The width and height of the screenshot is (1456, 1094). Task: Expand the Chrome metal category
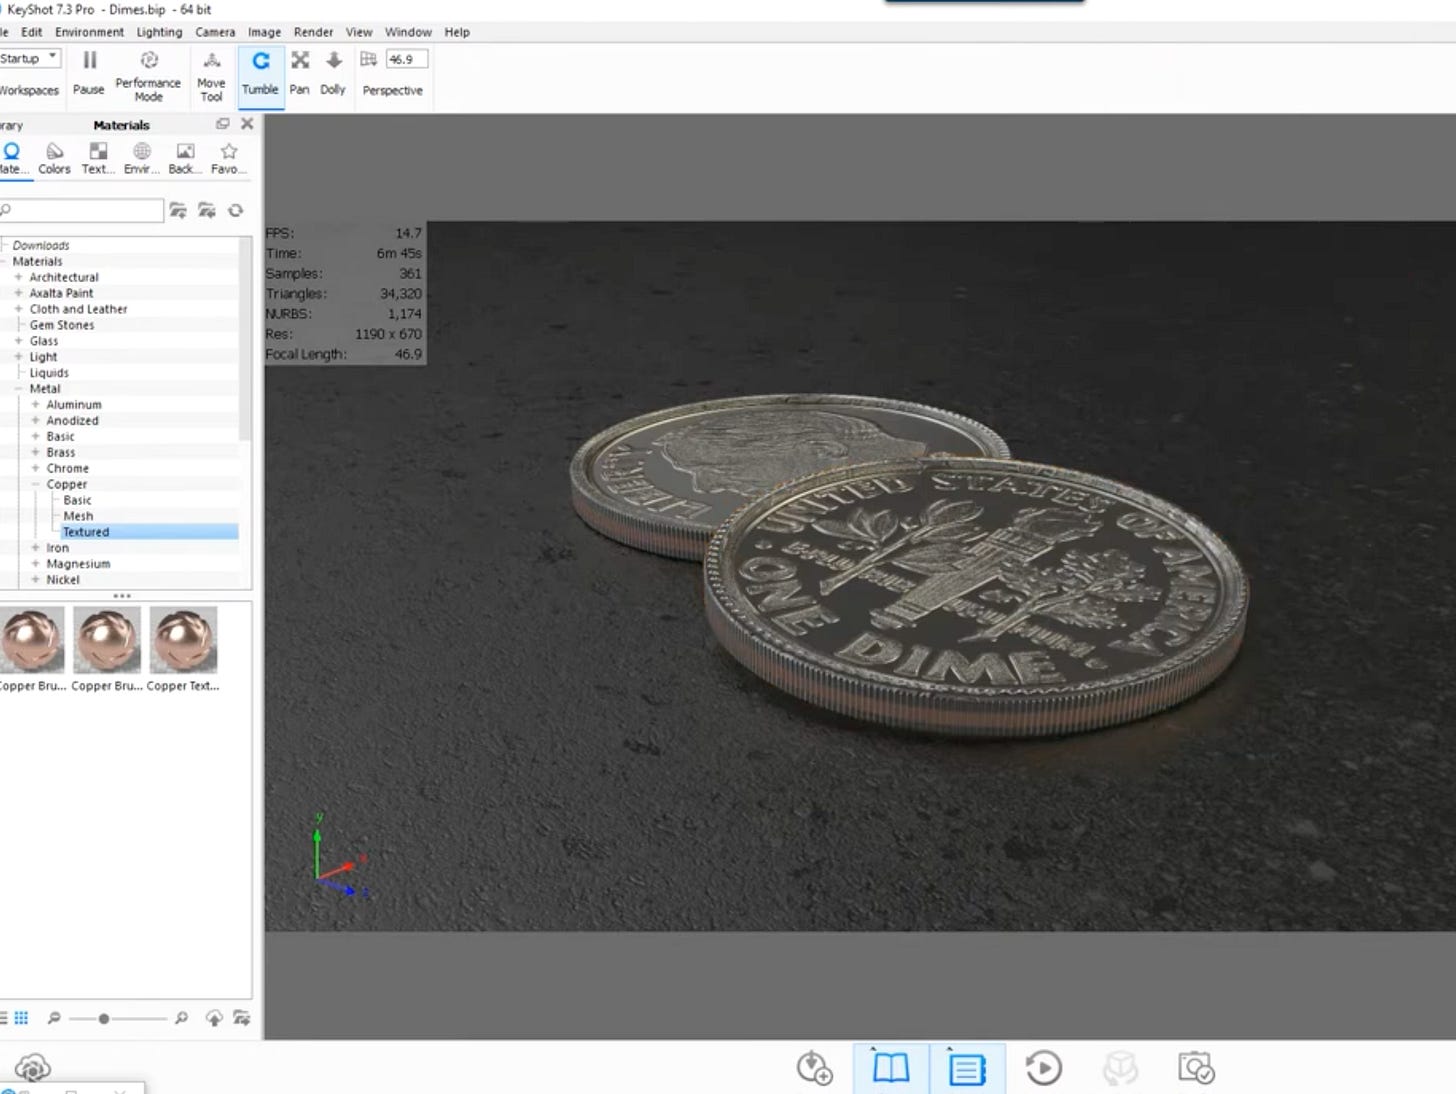[37, 468]
